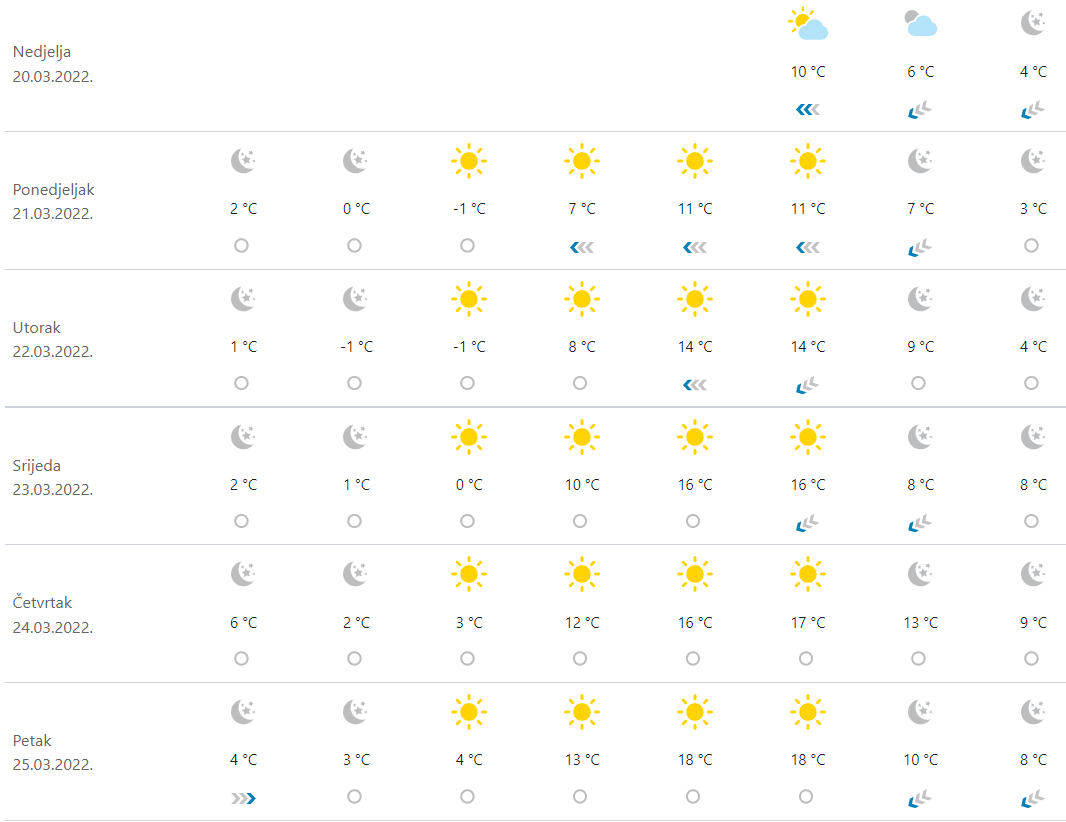Click the moon icon above Utorak's 9 °C
The height and width of the screenshot is (822, 1066).
(920, 298)
